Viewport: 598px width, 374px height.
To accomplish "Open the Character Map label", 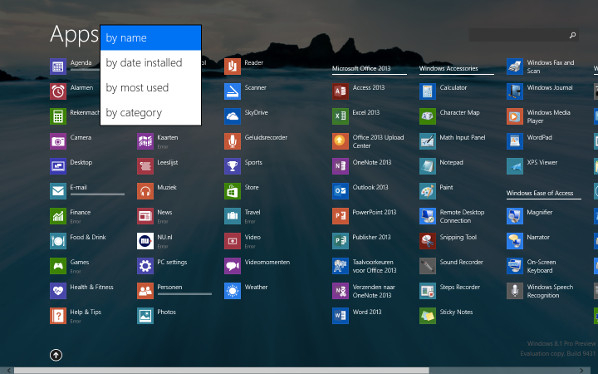I will point(459,112).
